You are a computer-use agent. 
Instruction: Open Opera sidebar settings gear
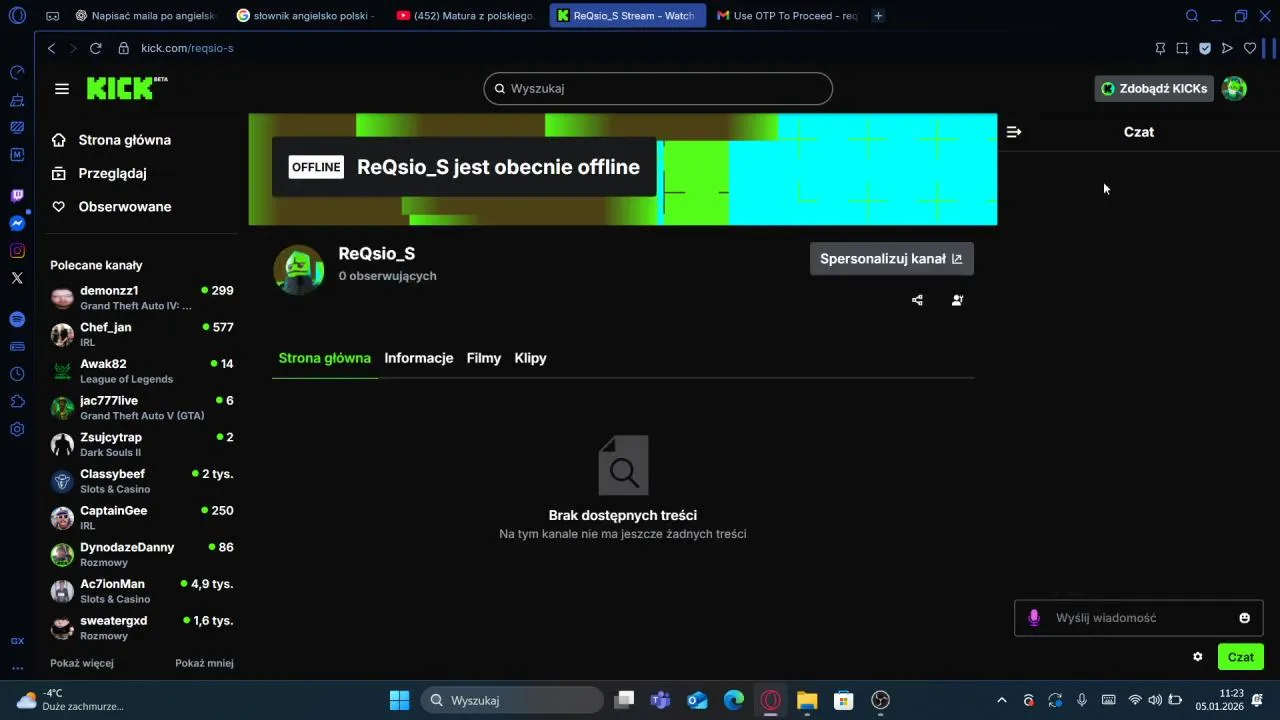(x=17, y=429)
